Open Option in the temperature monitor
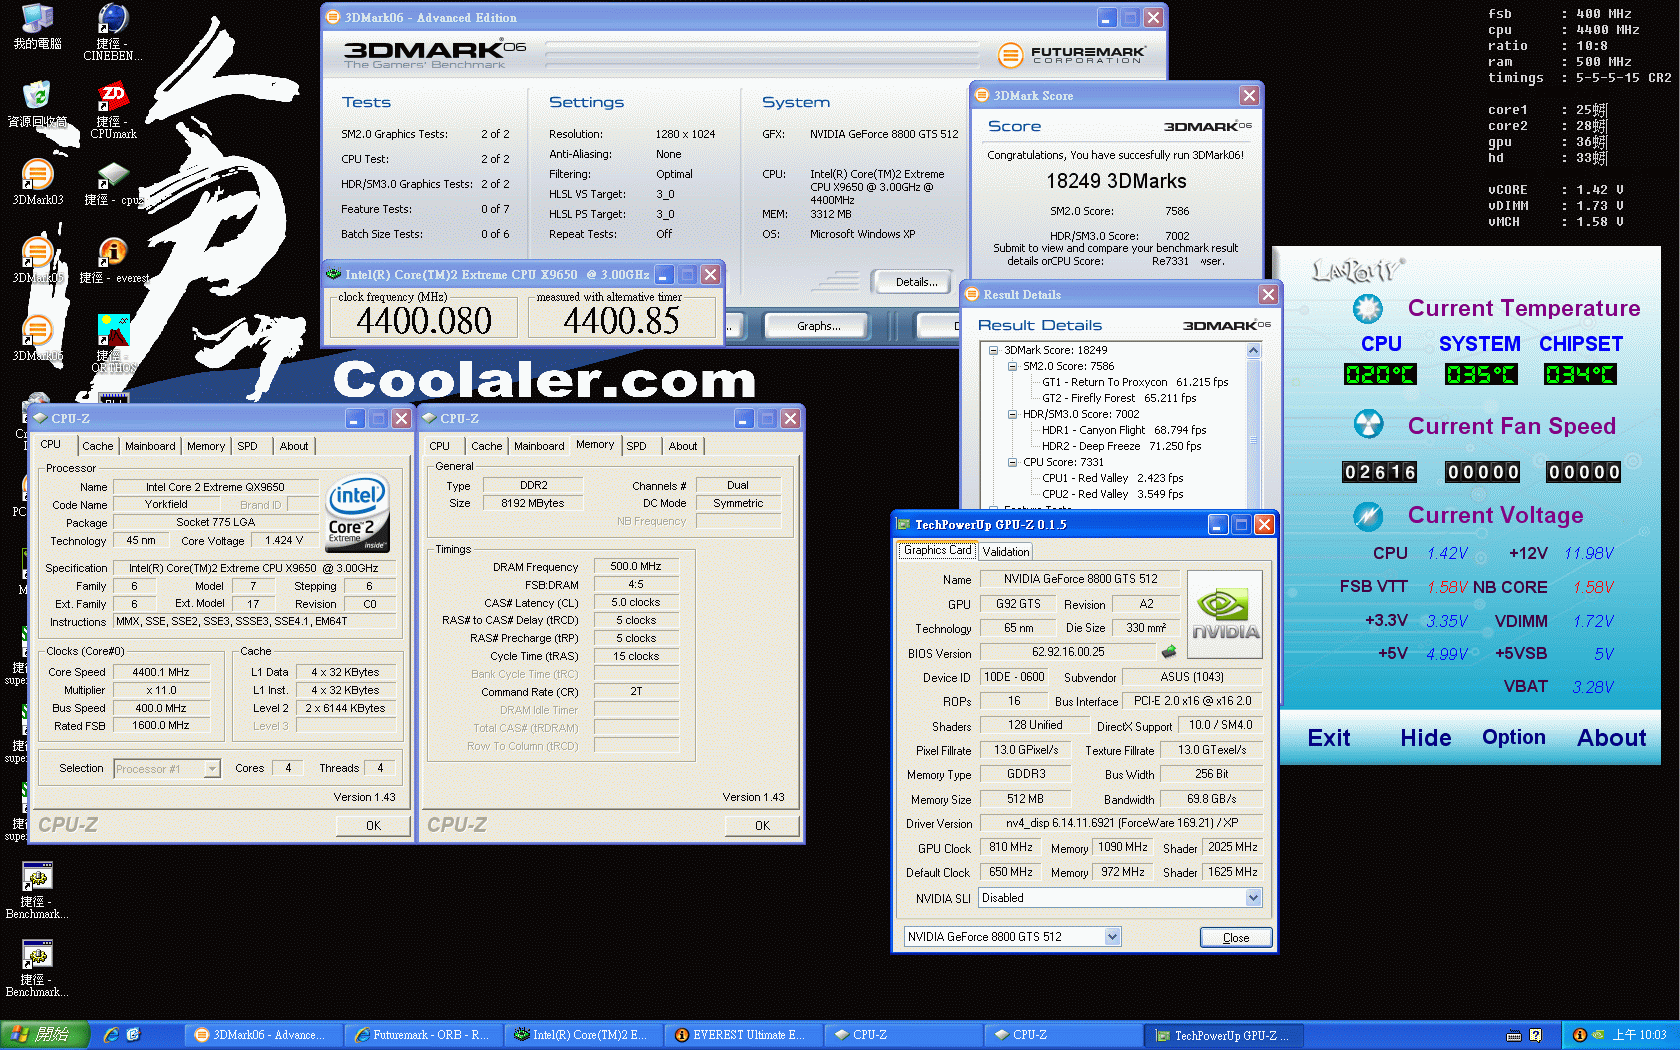Image resolution: width=1680 pixels, height=1050 pixels. pos(1514,737)
